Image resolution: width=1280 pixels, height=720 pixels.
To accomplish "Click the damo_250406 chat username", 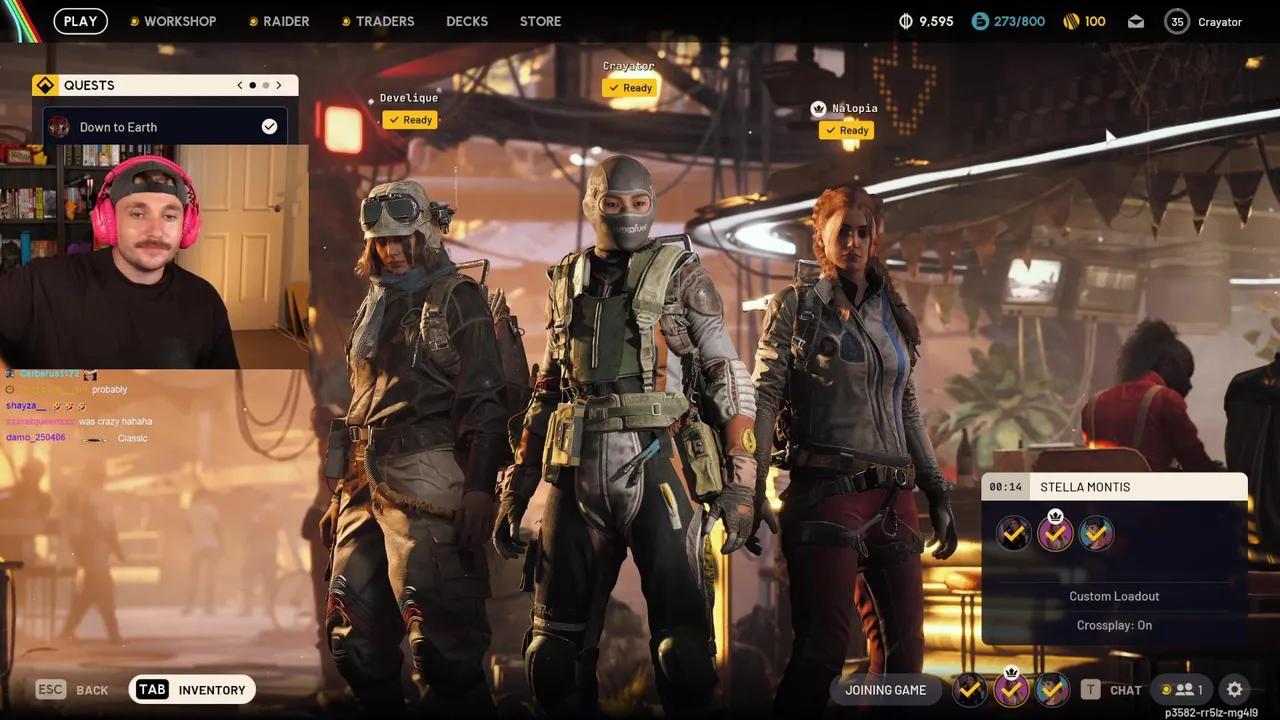I will tap(35, 438).
